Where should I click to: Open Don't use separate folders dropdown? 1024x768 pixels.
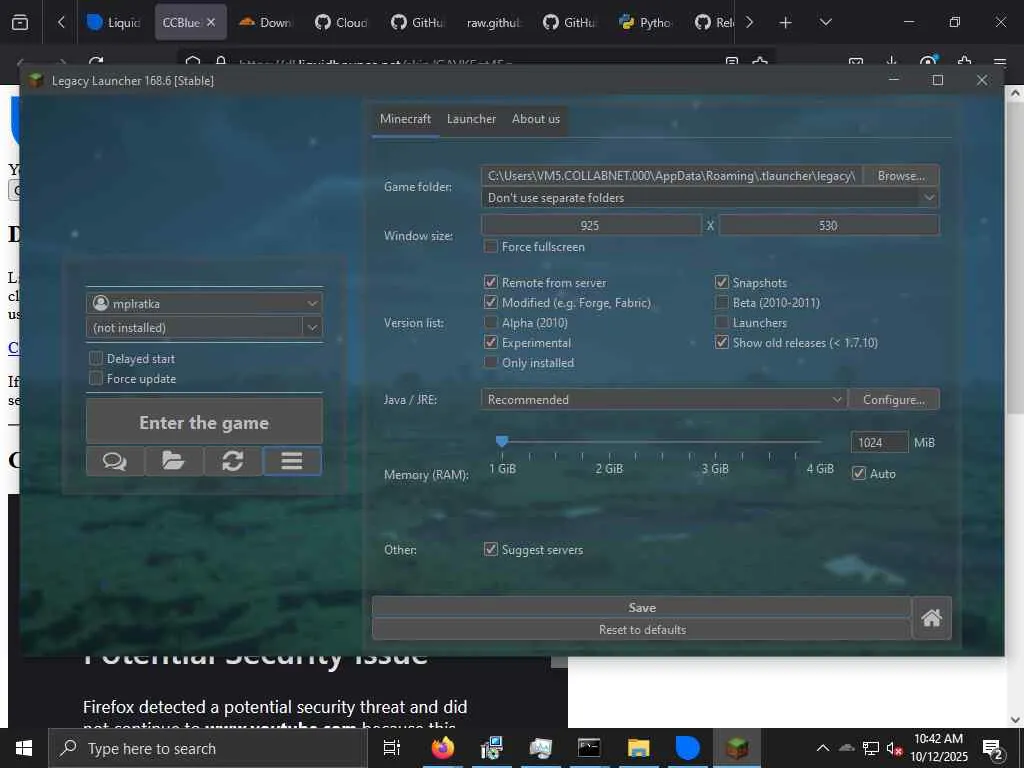(711, 198)
